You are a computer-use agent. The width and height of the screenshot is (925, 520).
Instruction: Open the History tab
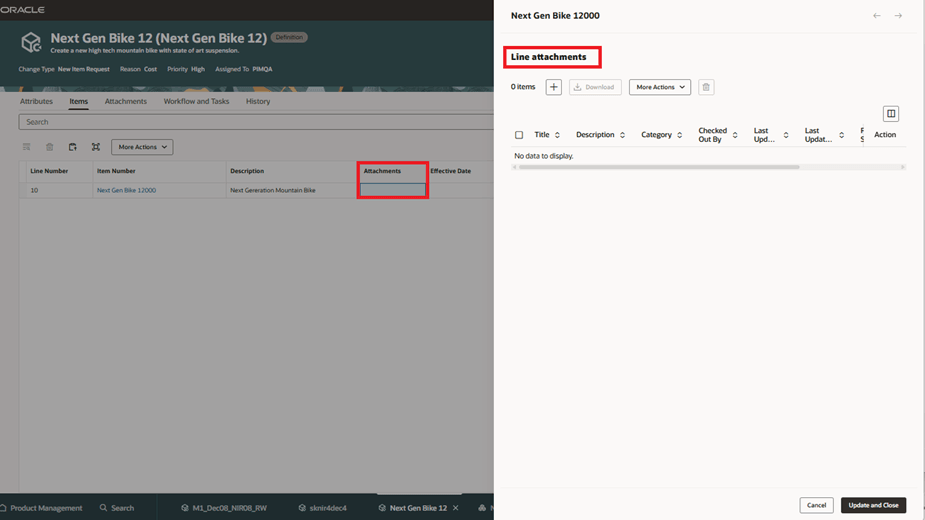(258, 102)
